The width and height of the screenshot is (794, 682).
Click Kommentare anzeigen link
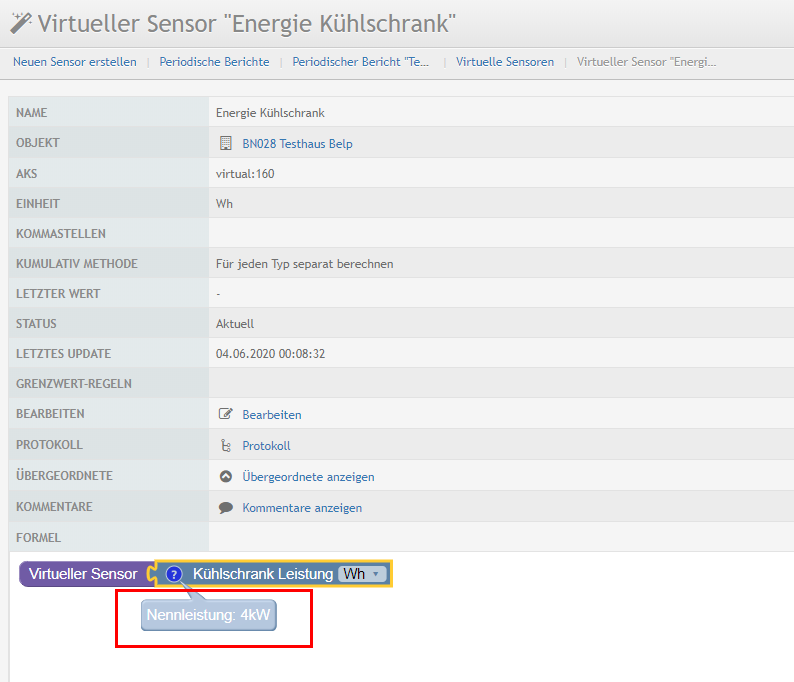click(x=302, y=507)
